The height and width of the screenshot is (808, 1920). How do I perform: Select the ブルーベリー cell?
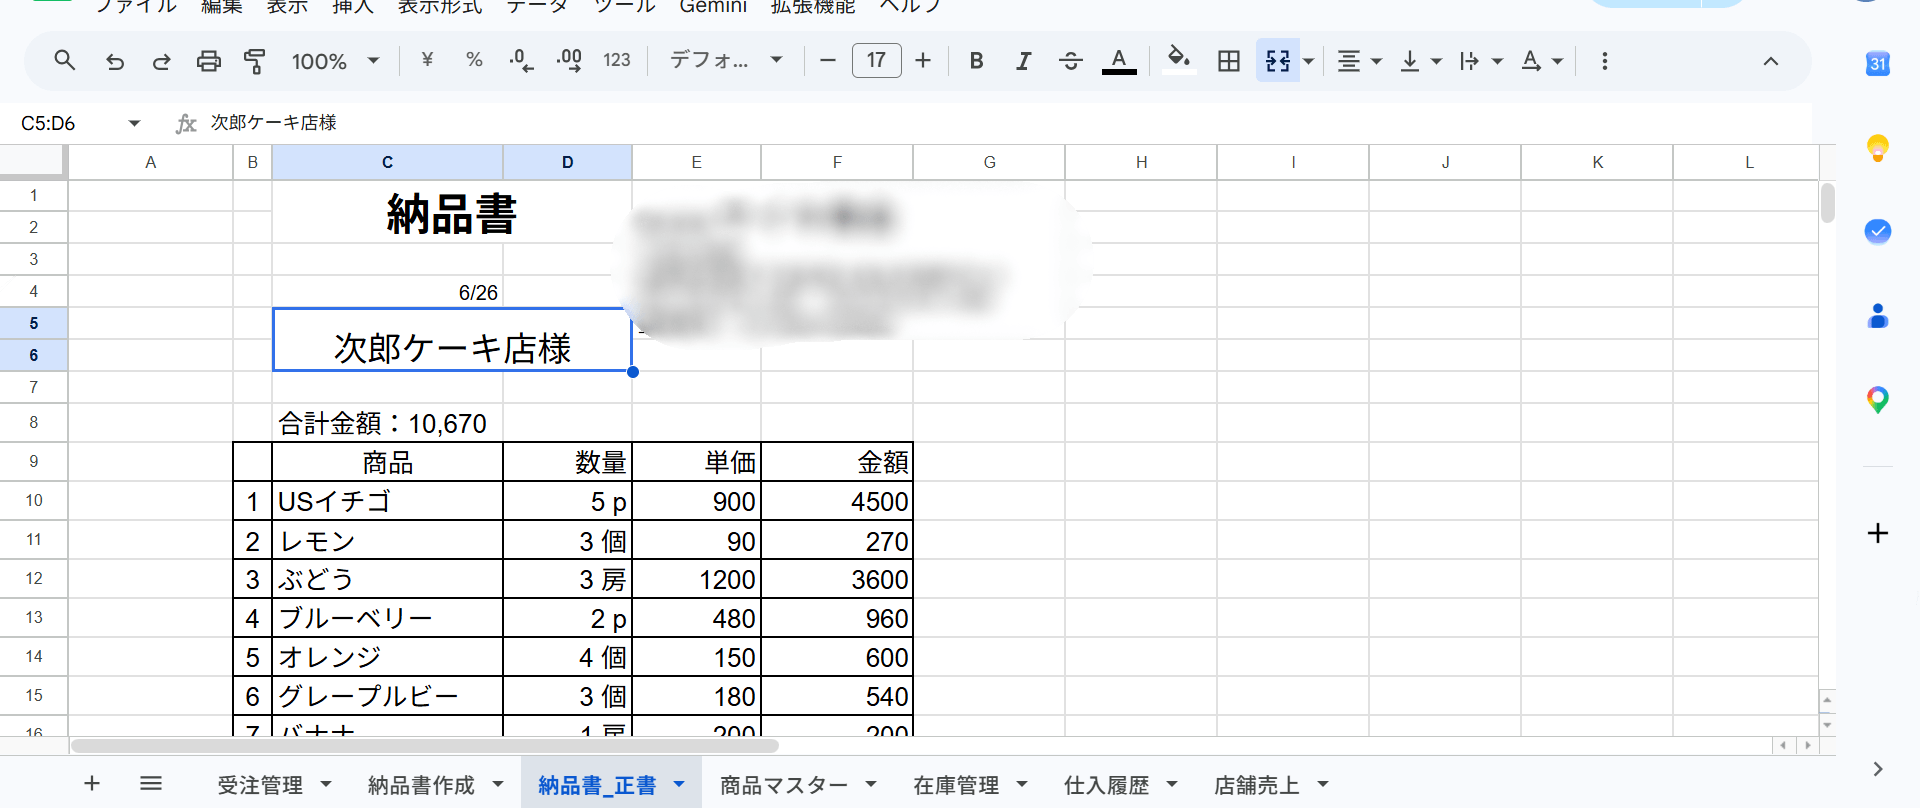[x=387, y=618]
